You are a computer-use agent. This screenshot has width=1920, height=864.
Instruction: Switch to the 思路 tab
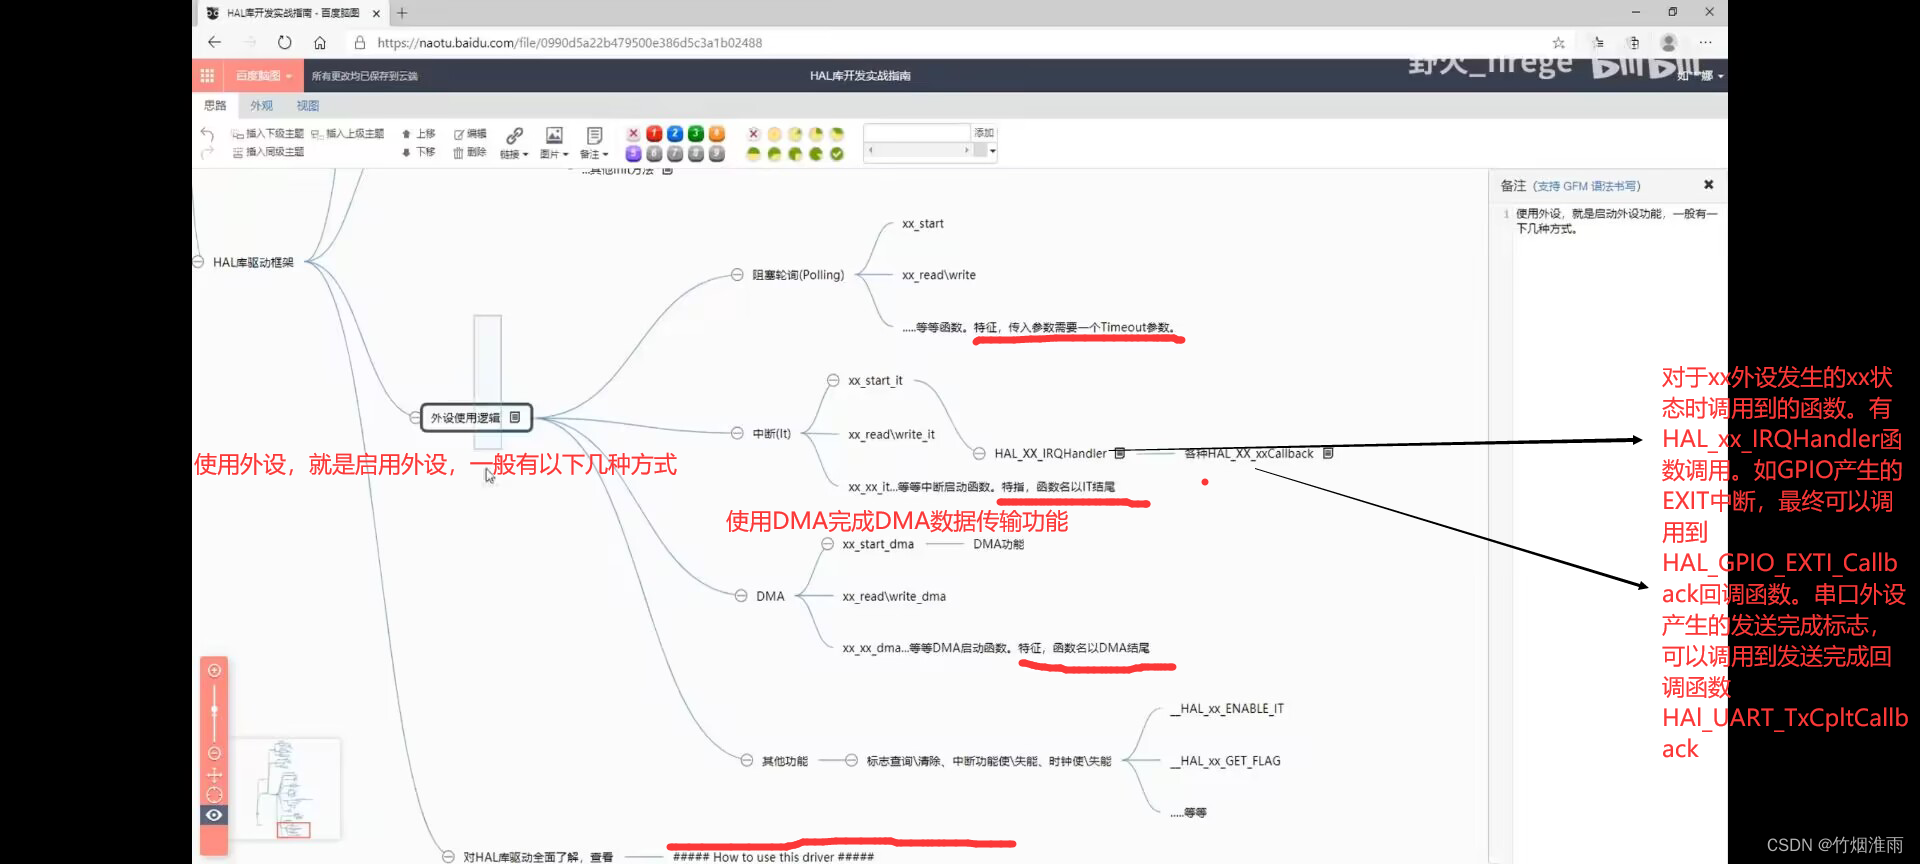click(215, 105)
